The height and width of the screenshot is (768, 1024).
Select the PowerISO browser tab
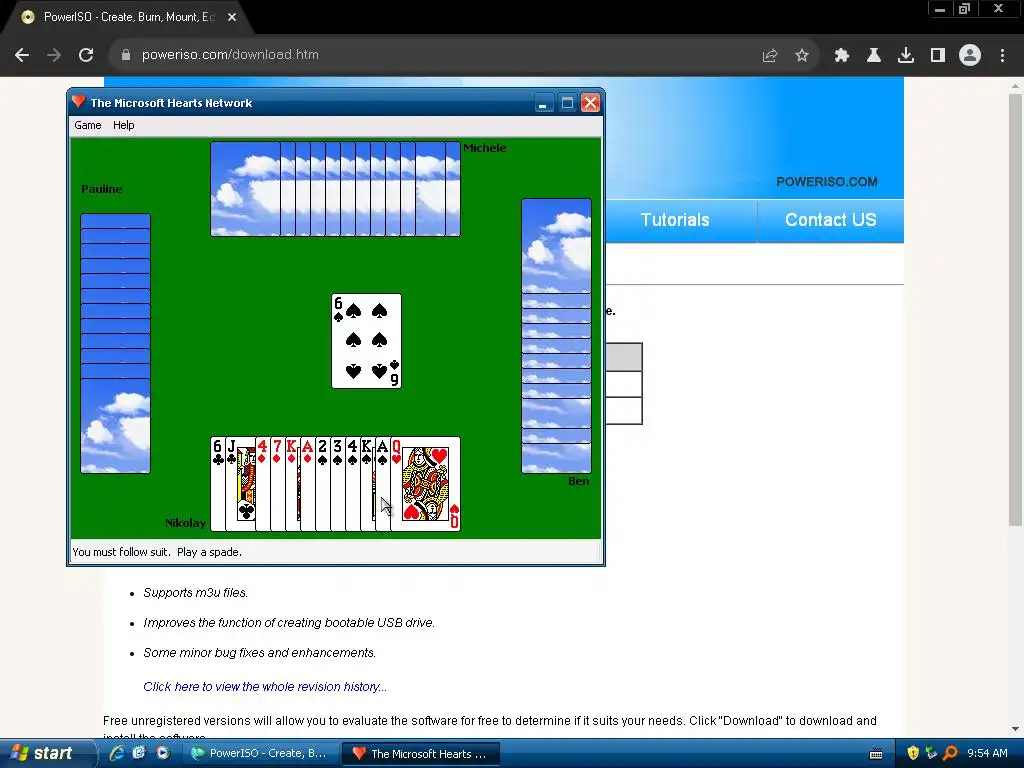[x=129, y=17]
